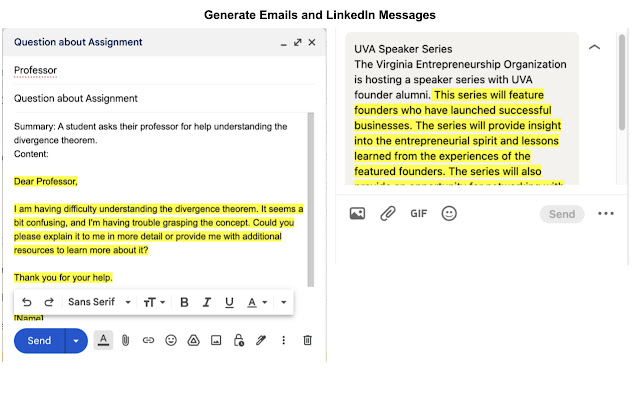Add an image to the LinkedIn message

[x=357, y=213]
